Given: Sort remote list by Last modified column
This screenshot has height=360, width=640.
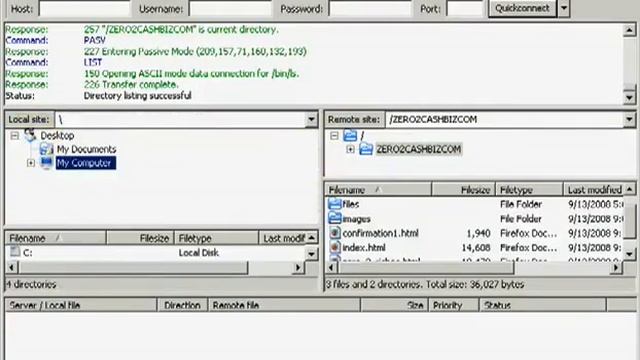Looking at the screenshot, I should [594, 190].
